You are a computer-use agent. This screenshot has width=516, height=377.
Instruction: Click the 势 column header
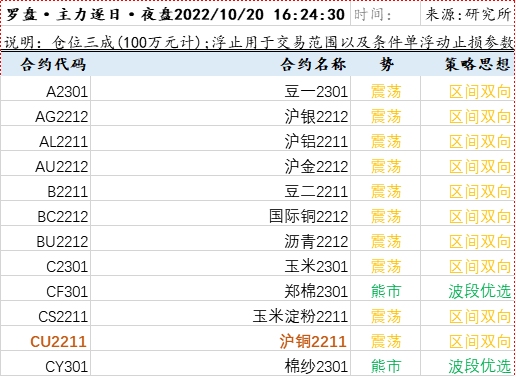tap(385, 64)
